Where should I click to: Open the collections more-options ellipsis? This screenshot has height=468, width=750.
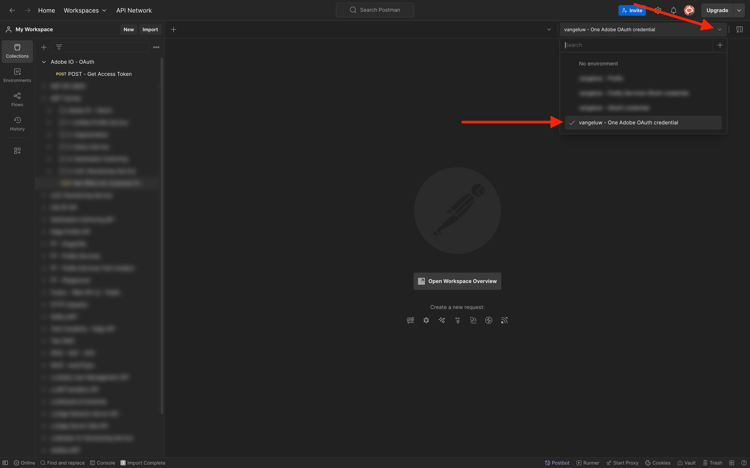[156, 47]
